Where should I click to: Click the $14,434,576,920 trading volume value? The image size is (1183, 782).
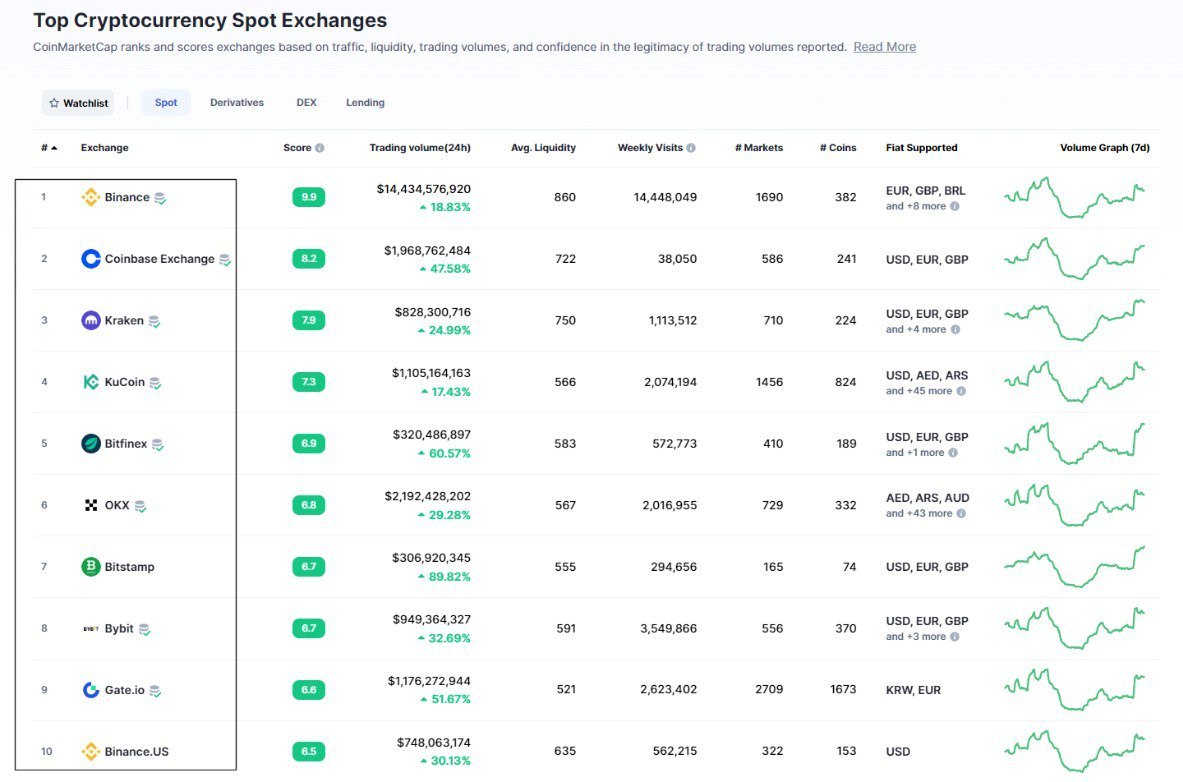pyautogui.click(x=423, y=189)
